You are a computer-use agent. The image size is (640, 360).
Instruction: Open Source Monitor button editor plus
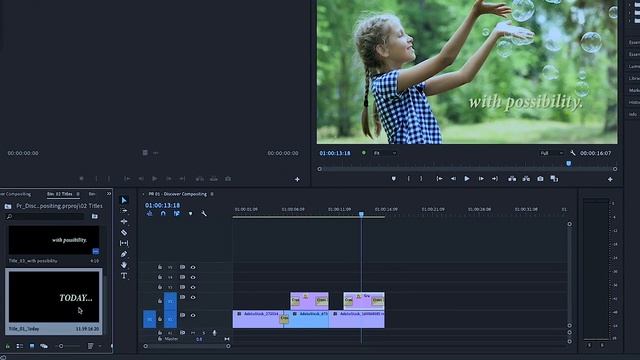coord(297,179)
